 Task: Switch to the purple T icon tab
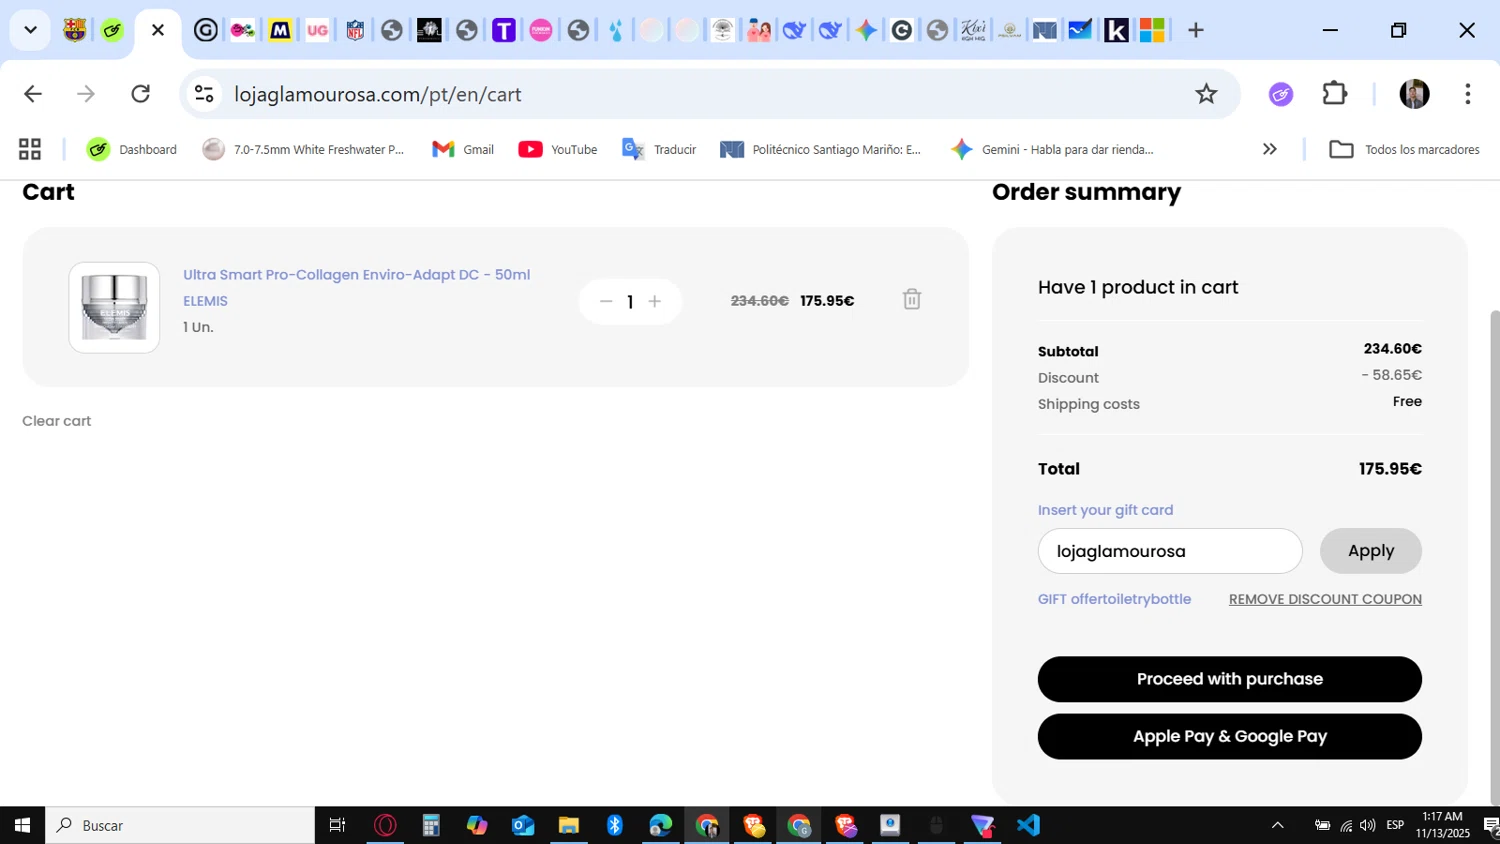pyautogui.click(x=504, y=30)
